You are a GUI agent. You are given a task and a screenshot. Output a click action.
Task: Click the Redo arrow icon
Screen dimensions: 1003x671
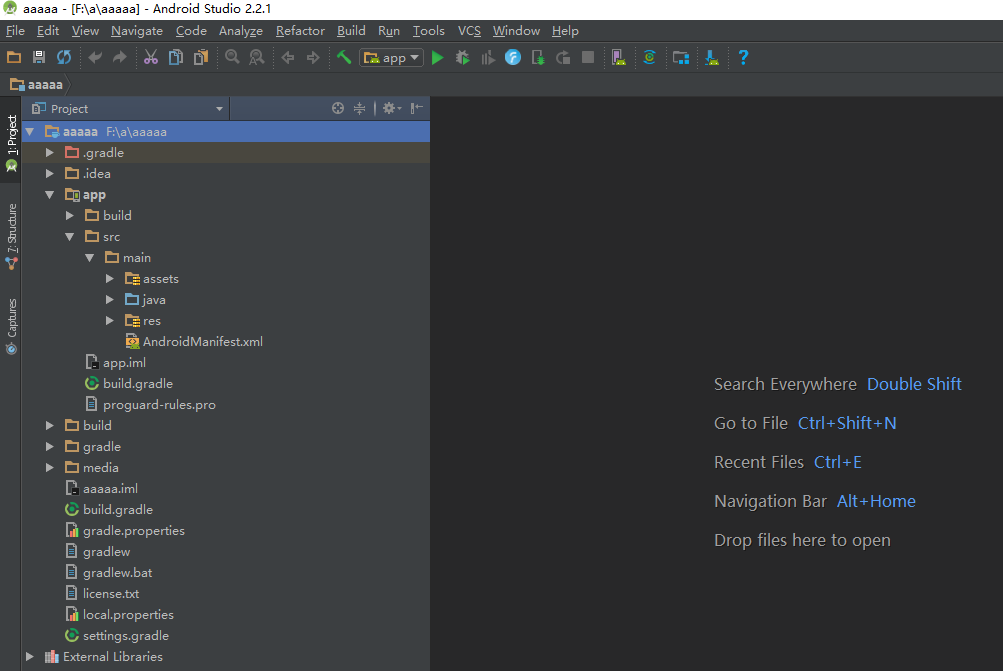(x=120, y=58)
